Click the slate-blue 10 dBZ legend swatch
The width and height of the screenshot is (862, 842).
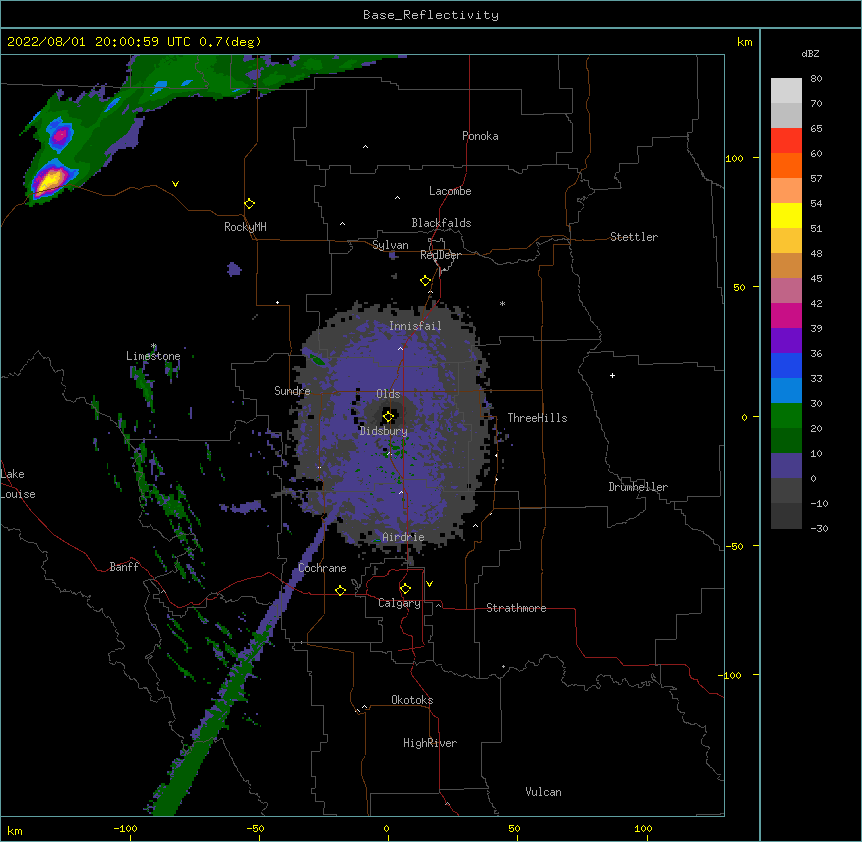(786, 466)
